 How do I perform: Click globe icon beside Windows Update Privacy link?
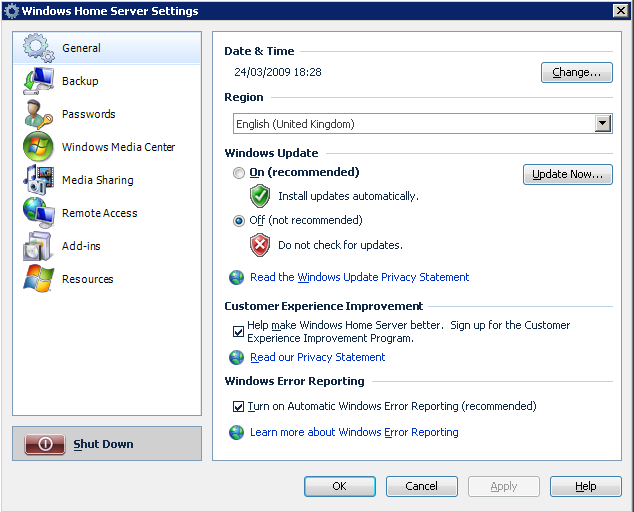pyautogui.click(x=237, y=277)
